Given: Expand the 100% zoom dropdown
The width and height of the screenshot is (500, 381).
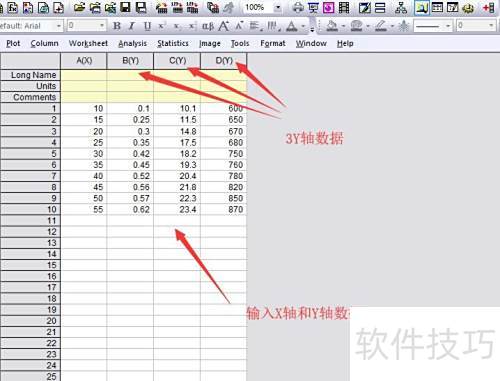Looking at the screenshot, I should tap(278, 7).
